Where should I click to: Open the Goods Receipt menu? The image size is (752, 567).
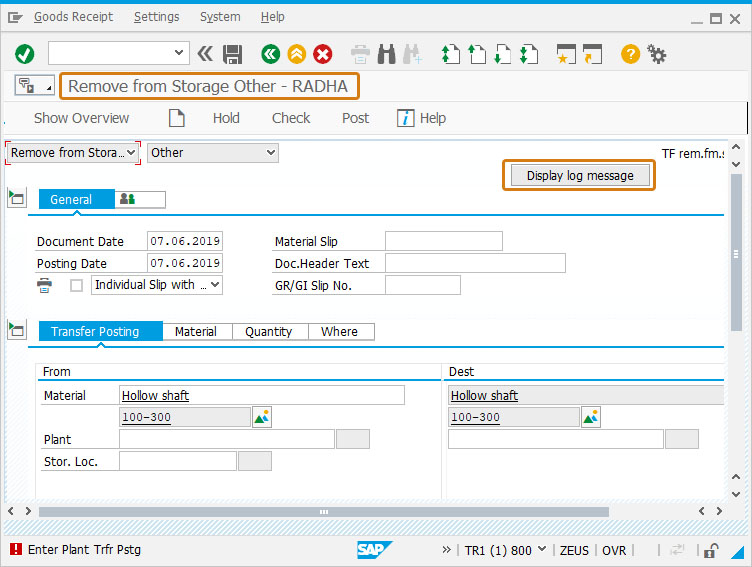73,17
